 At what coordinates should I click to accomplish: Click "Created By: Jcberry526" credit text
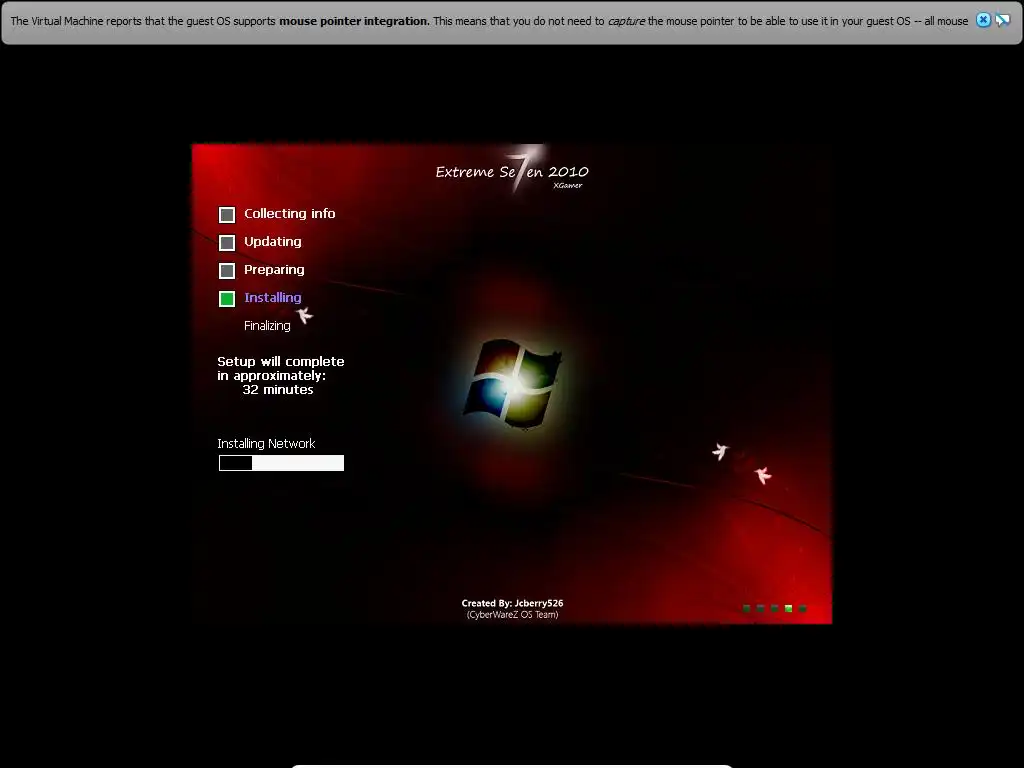tap(513, 603)
